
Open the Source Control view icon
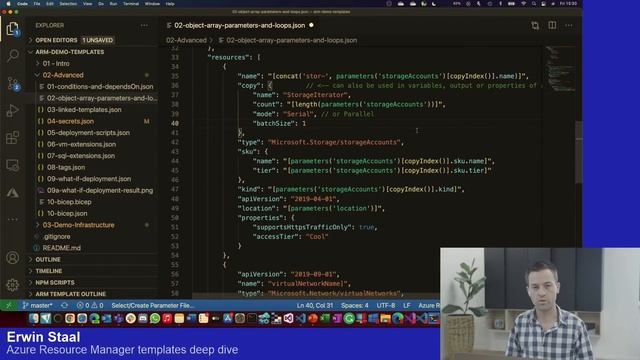pyautogui.click(x=13, y=83)
